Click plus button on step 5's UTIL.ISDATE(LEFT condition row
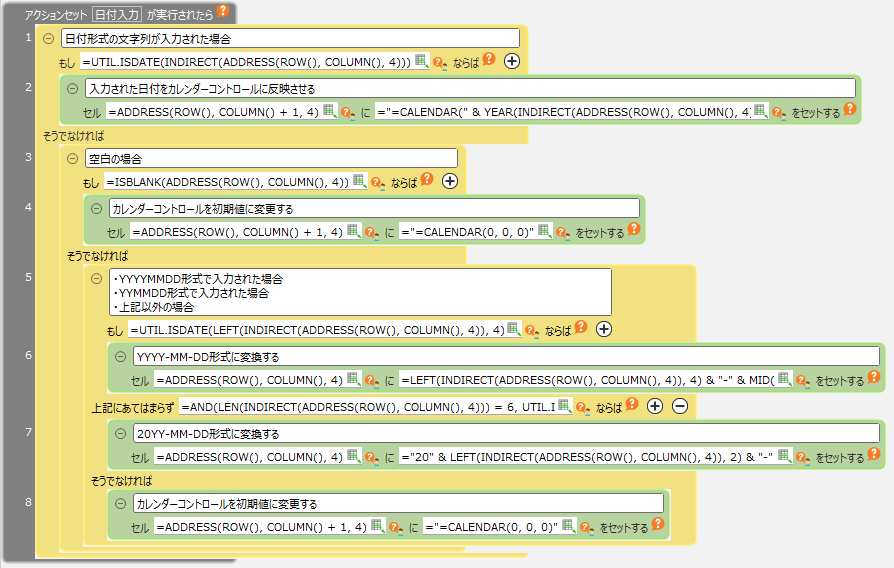The width and height of the screenshot is (894, 568). pos(604,329)
